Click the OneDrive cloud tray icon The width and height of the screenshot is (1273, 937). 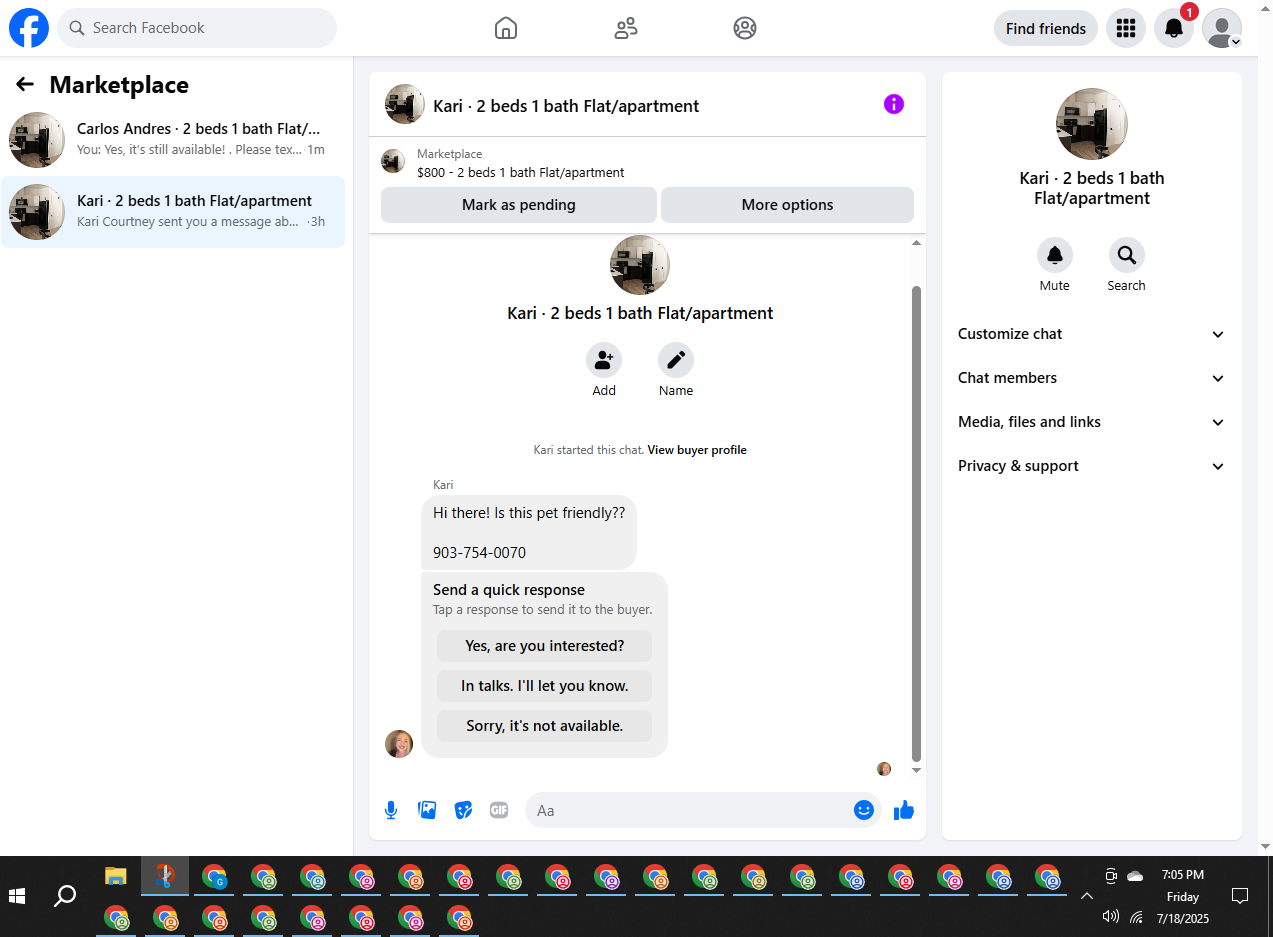click(x=1135, y=876)
